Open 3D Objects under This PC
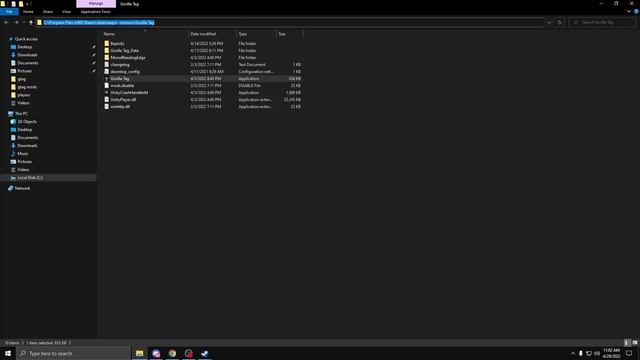Image resolution: width=640 pixels, height=360 pixels. (27, 122)
